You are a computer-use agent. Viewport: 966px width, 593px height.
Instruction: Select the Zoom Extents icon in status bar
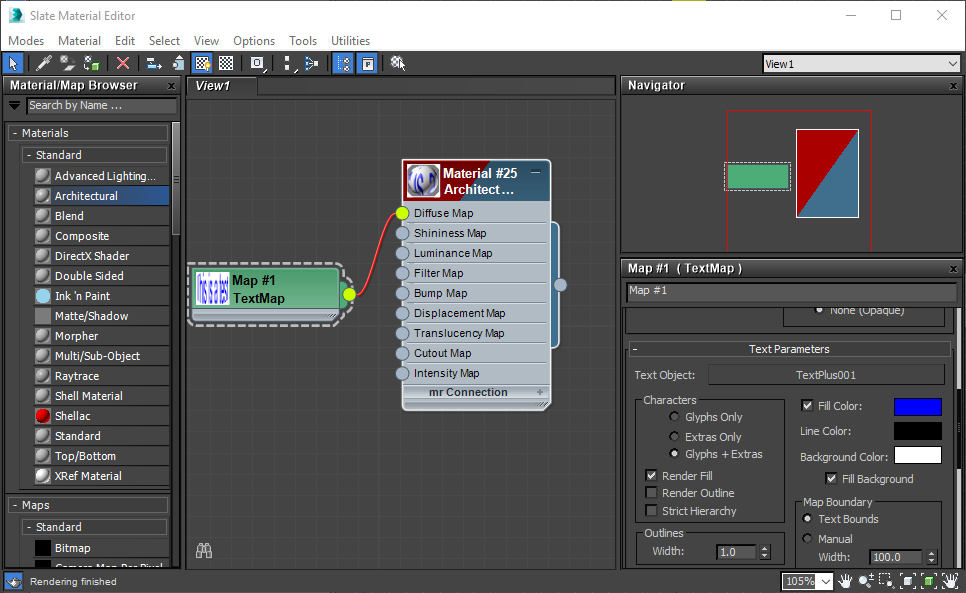pyautogui.click(x=908, y=580)
